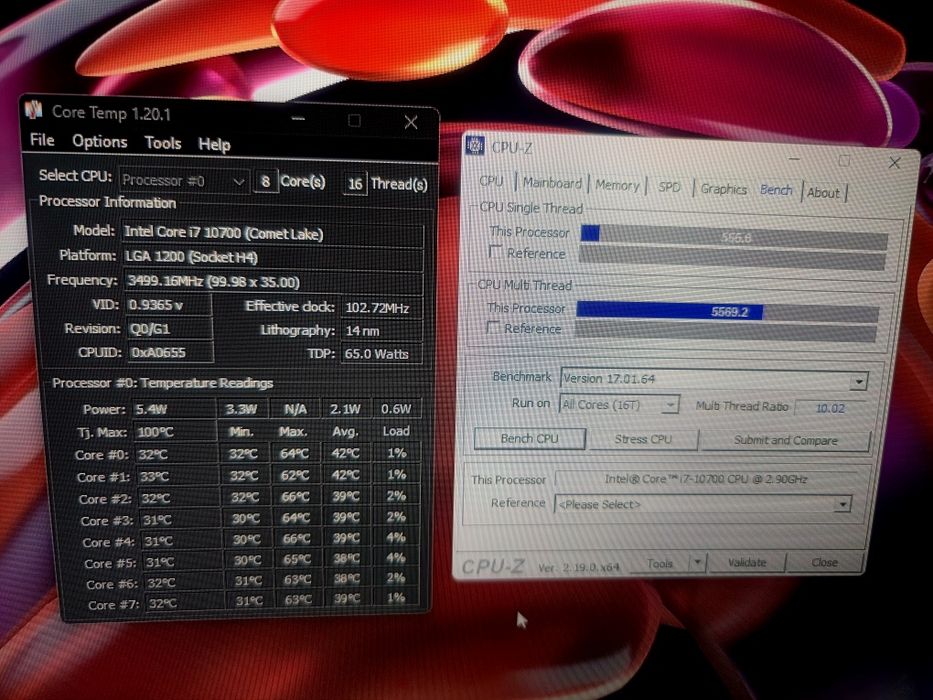This screenshot has width=933, height=700.
Task: Open the Help menu in Core Temp
Action: (214, 145)
